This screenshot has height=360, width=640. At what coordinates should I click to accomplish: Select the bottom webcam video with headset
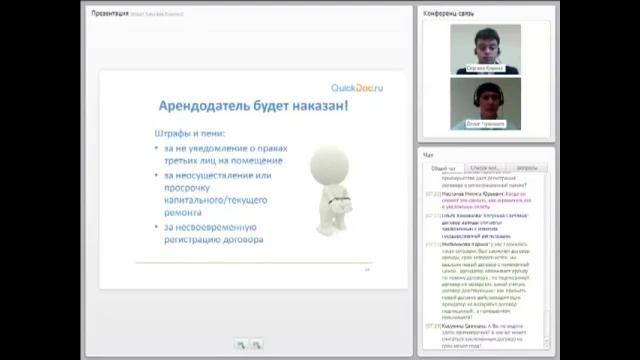point(485,104)
